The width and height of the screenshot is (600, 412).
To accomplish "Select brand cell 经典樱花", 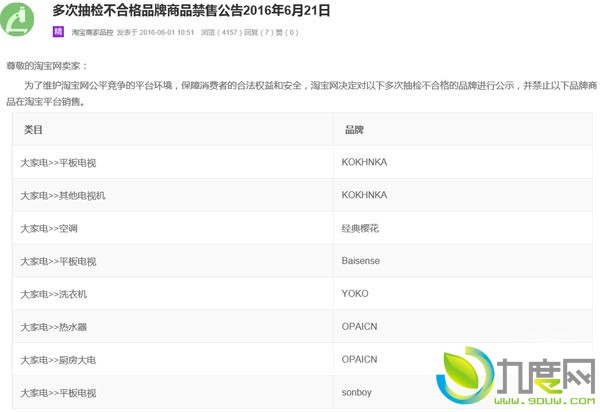I will point(360,228).
